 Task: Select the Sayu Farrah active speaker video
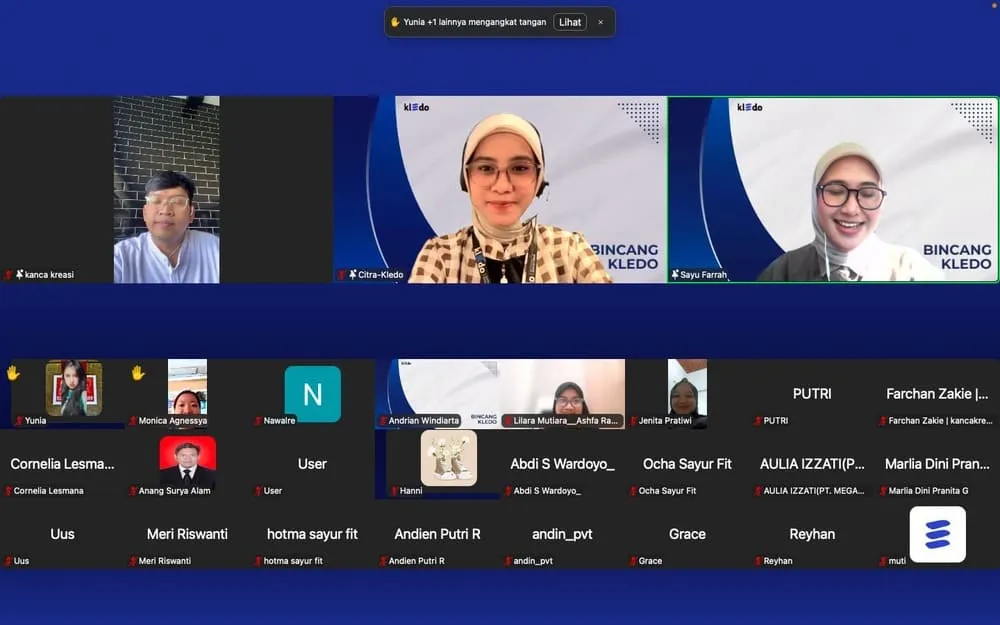833,189
